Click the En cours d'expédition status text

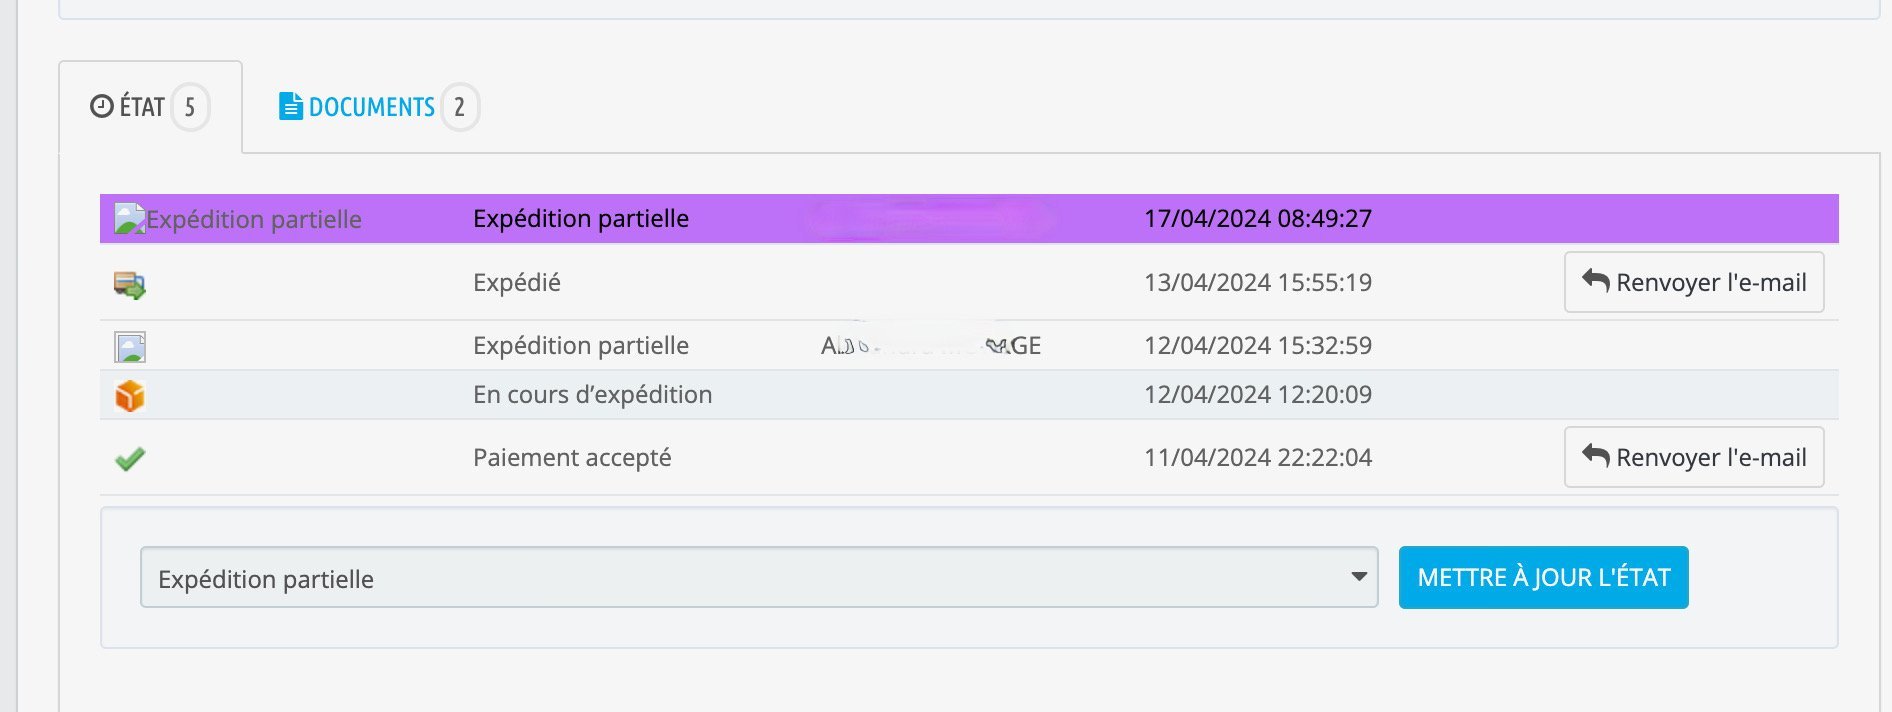(592, 395)
